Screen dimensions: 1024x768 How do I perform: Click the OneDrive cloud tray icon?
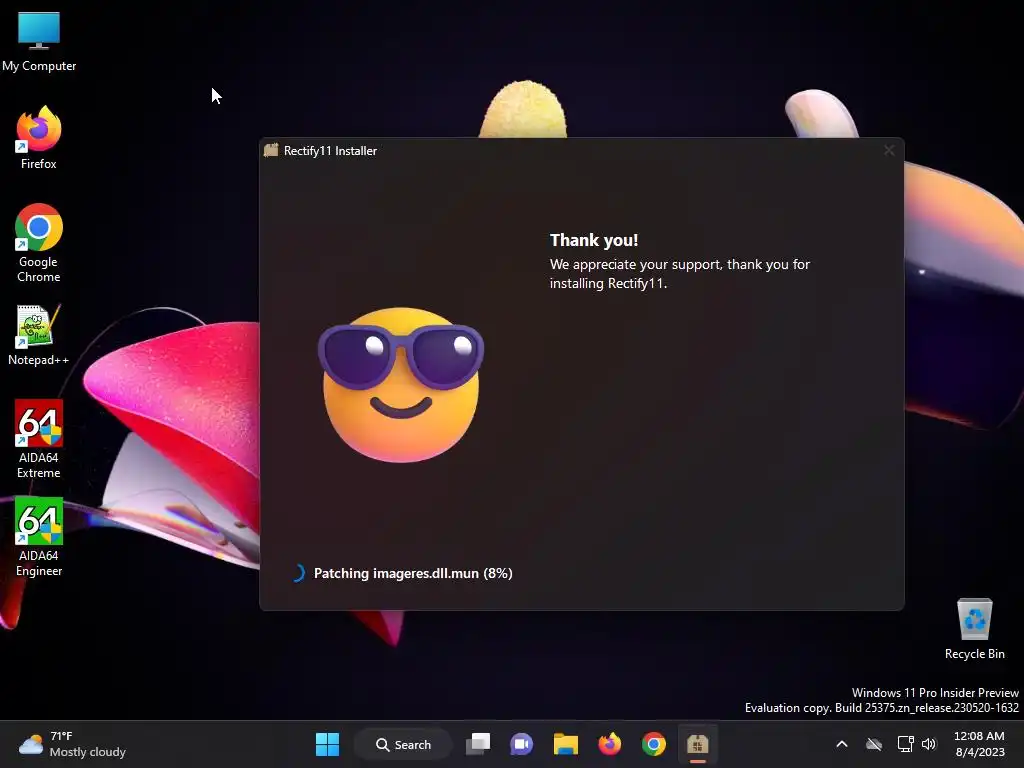click(874, 744)
